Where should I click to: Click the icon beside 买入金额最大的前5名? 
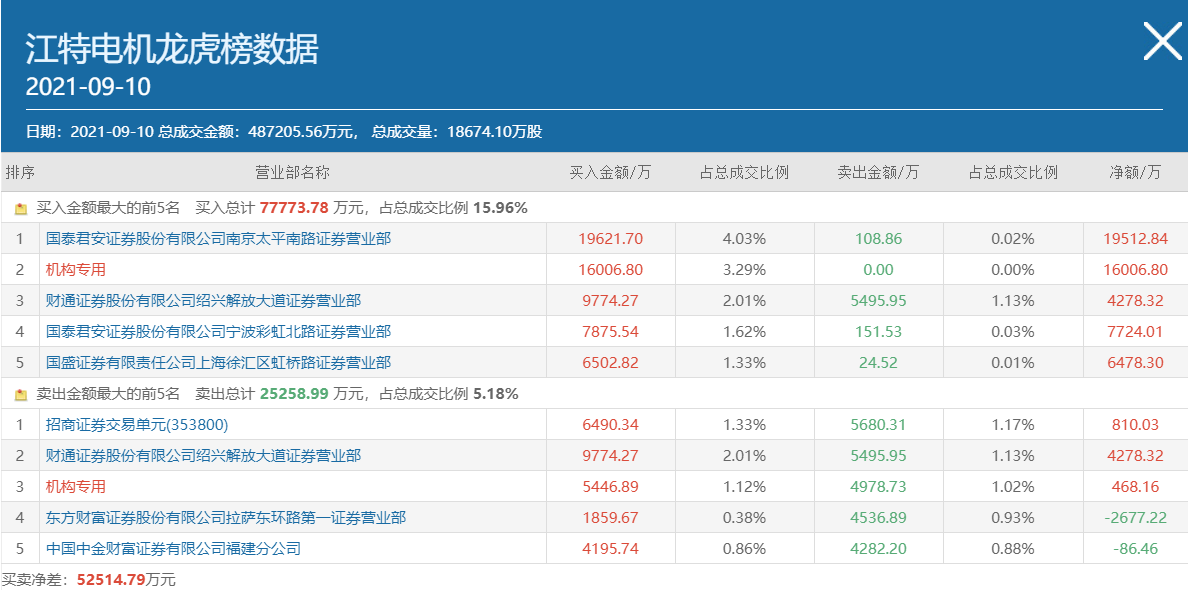pos(21,209)
